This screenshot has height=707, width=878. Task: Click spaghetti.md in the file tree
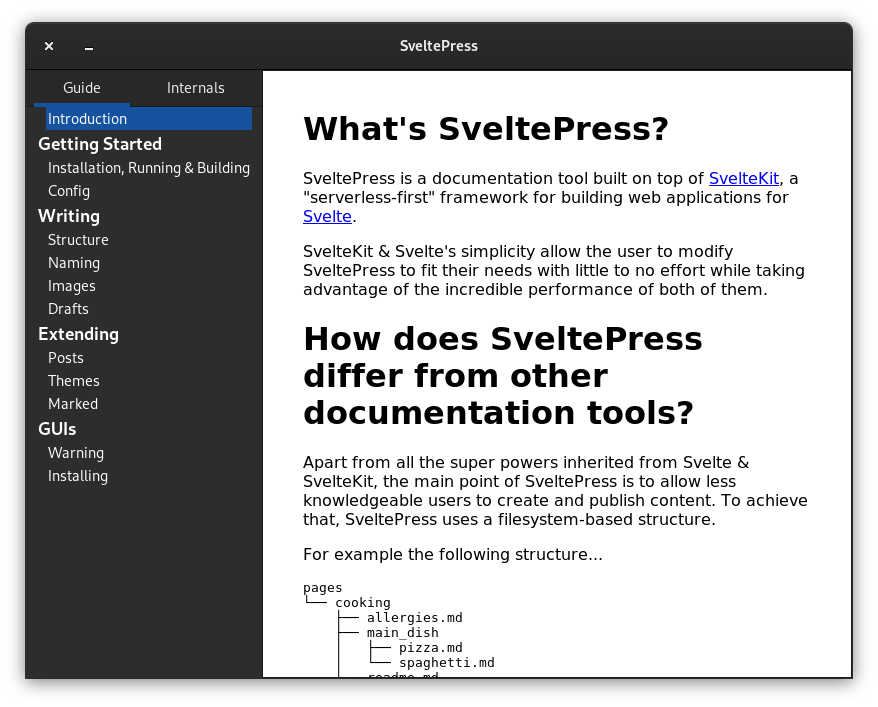446,663
